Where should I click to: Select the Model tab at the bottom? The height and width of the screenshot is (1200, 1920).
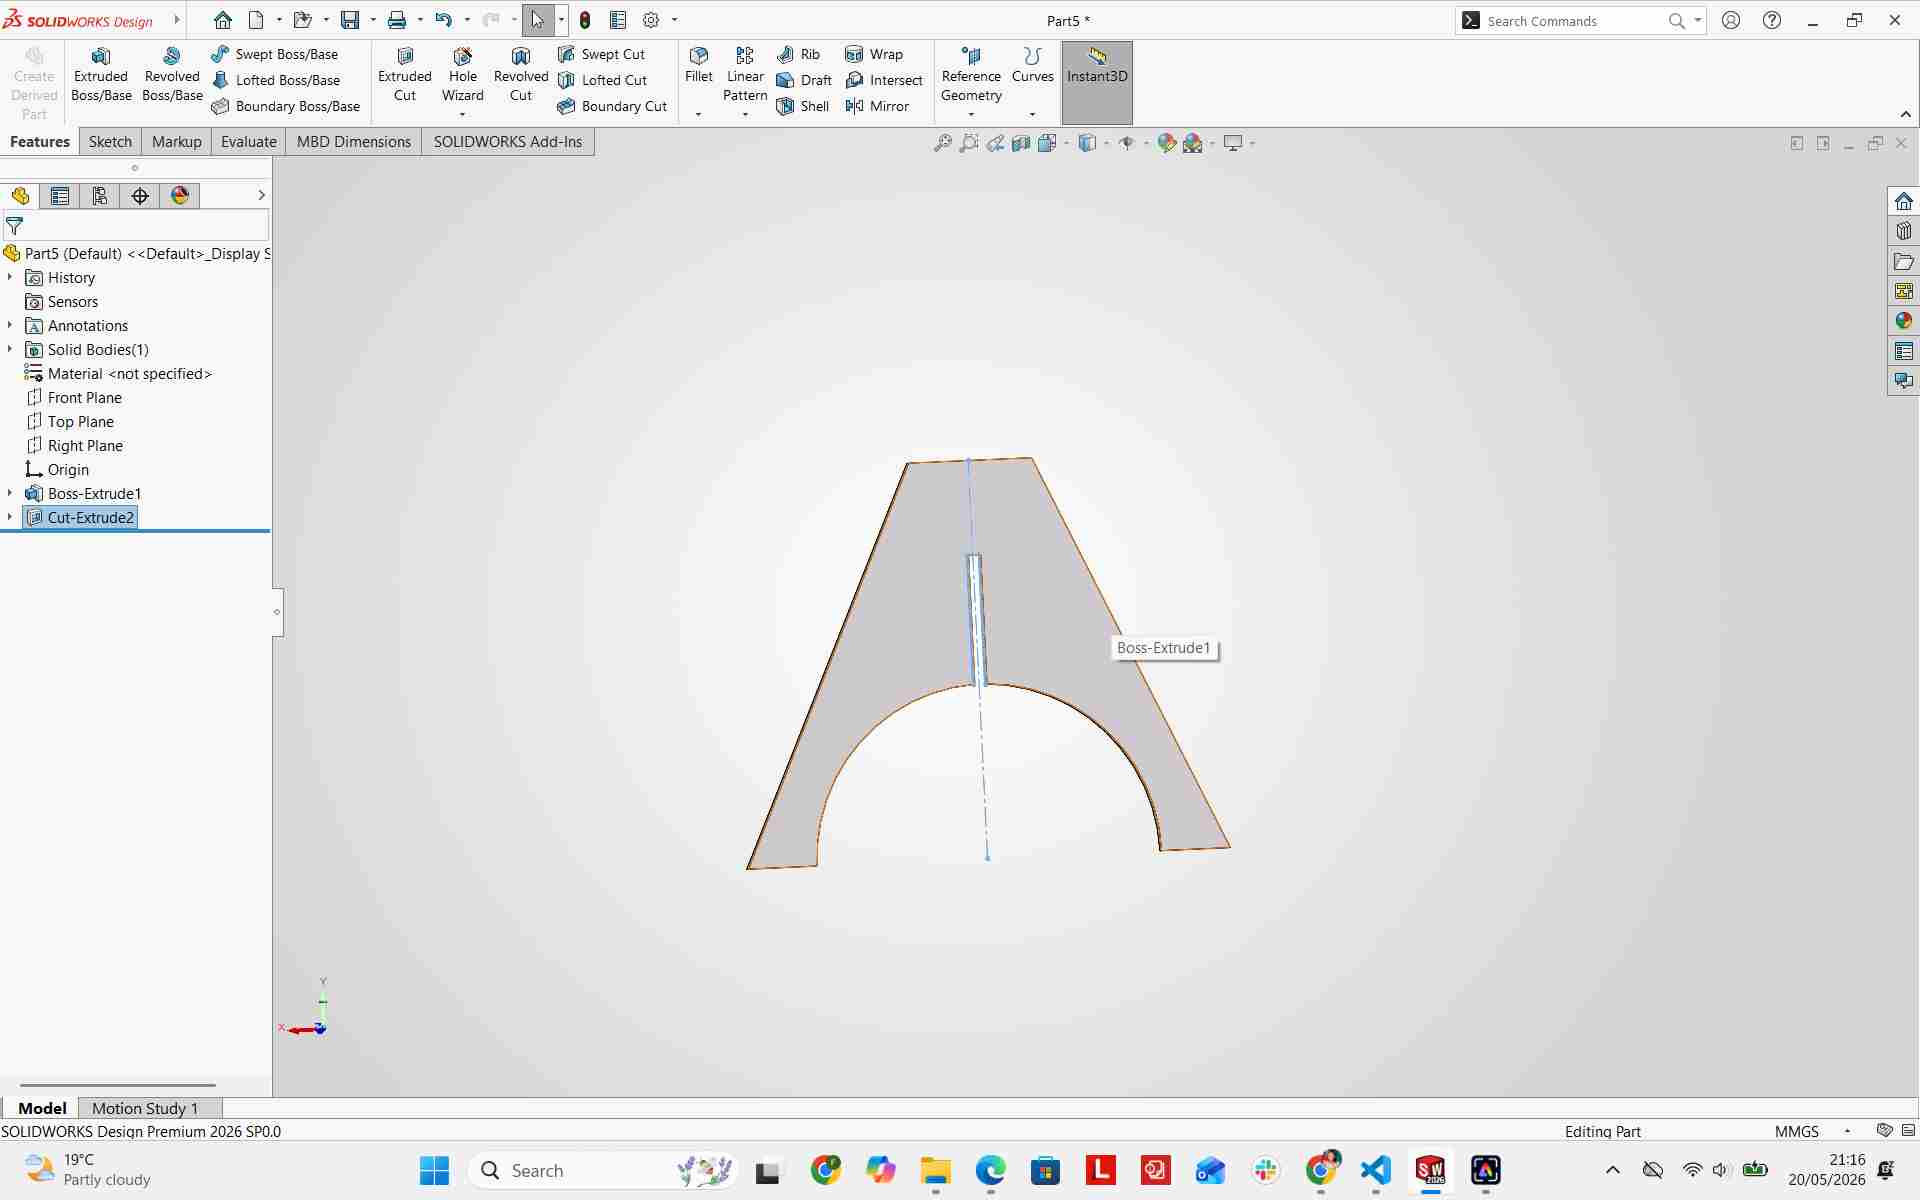pyautogui.click(x=42, y=1108)
